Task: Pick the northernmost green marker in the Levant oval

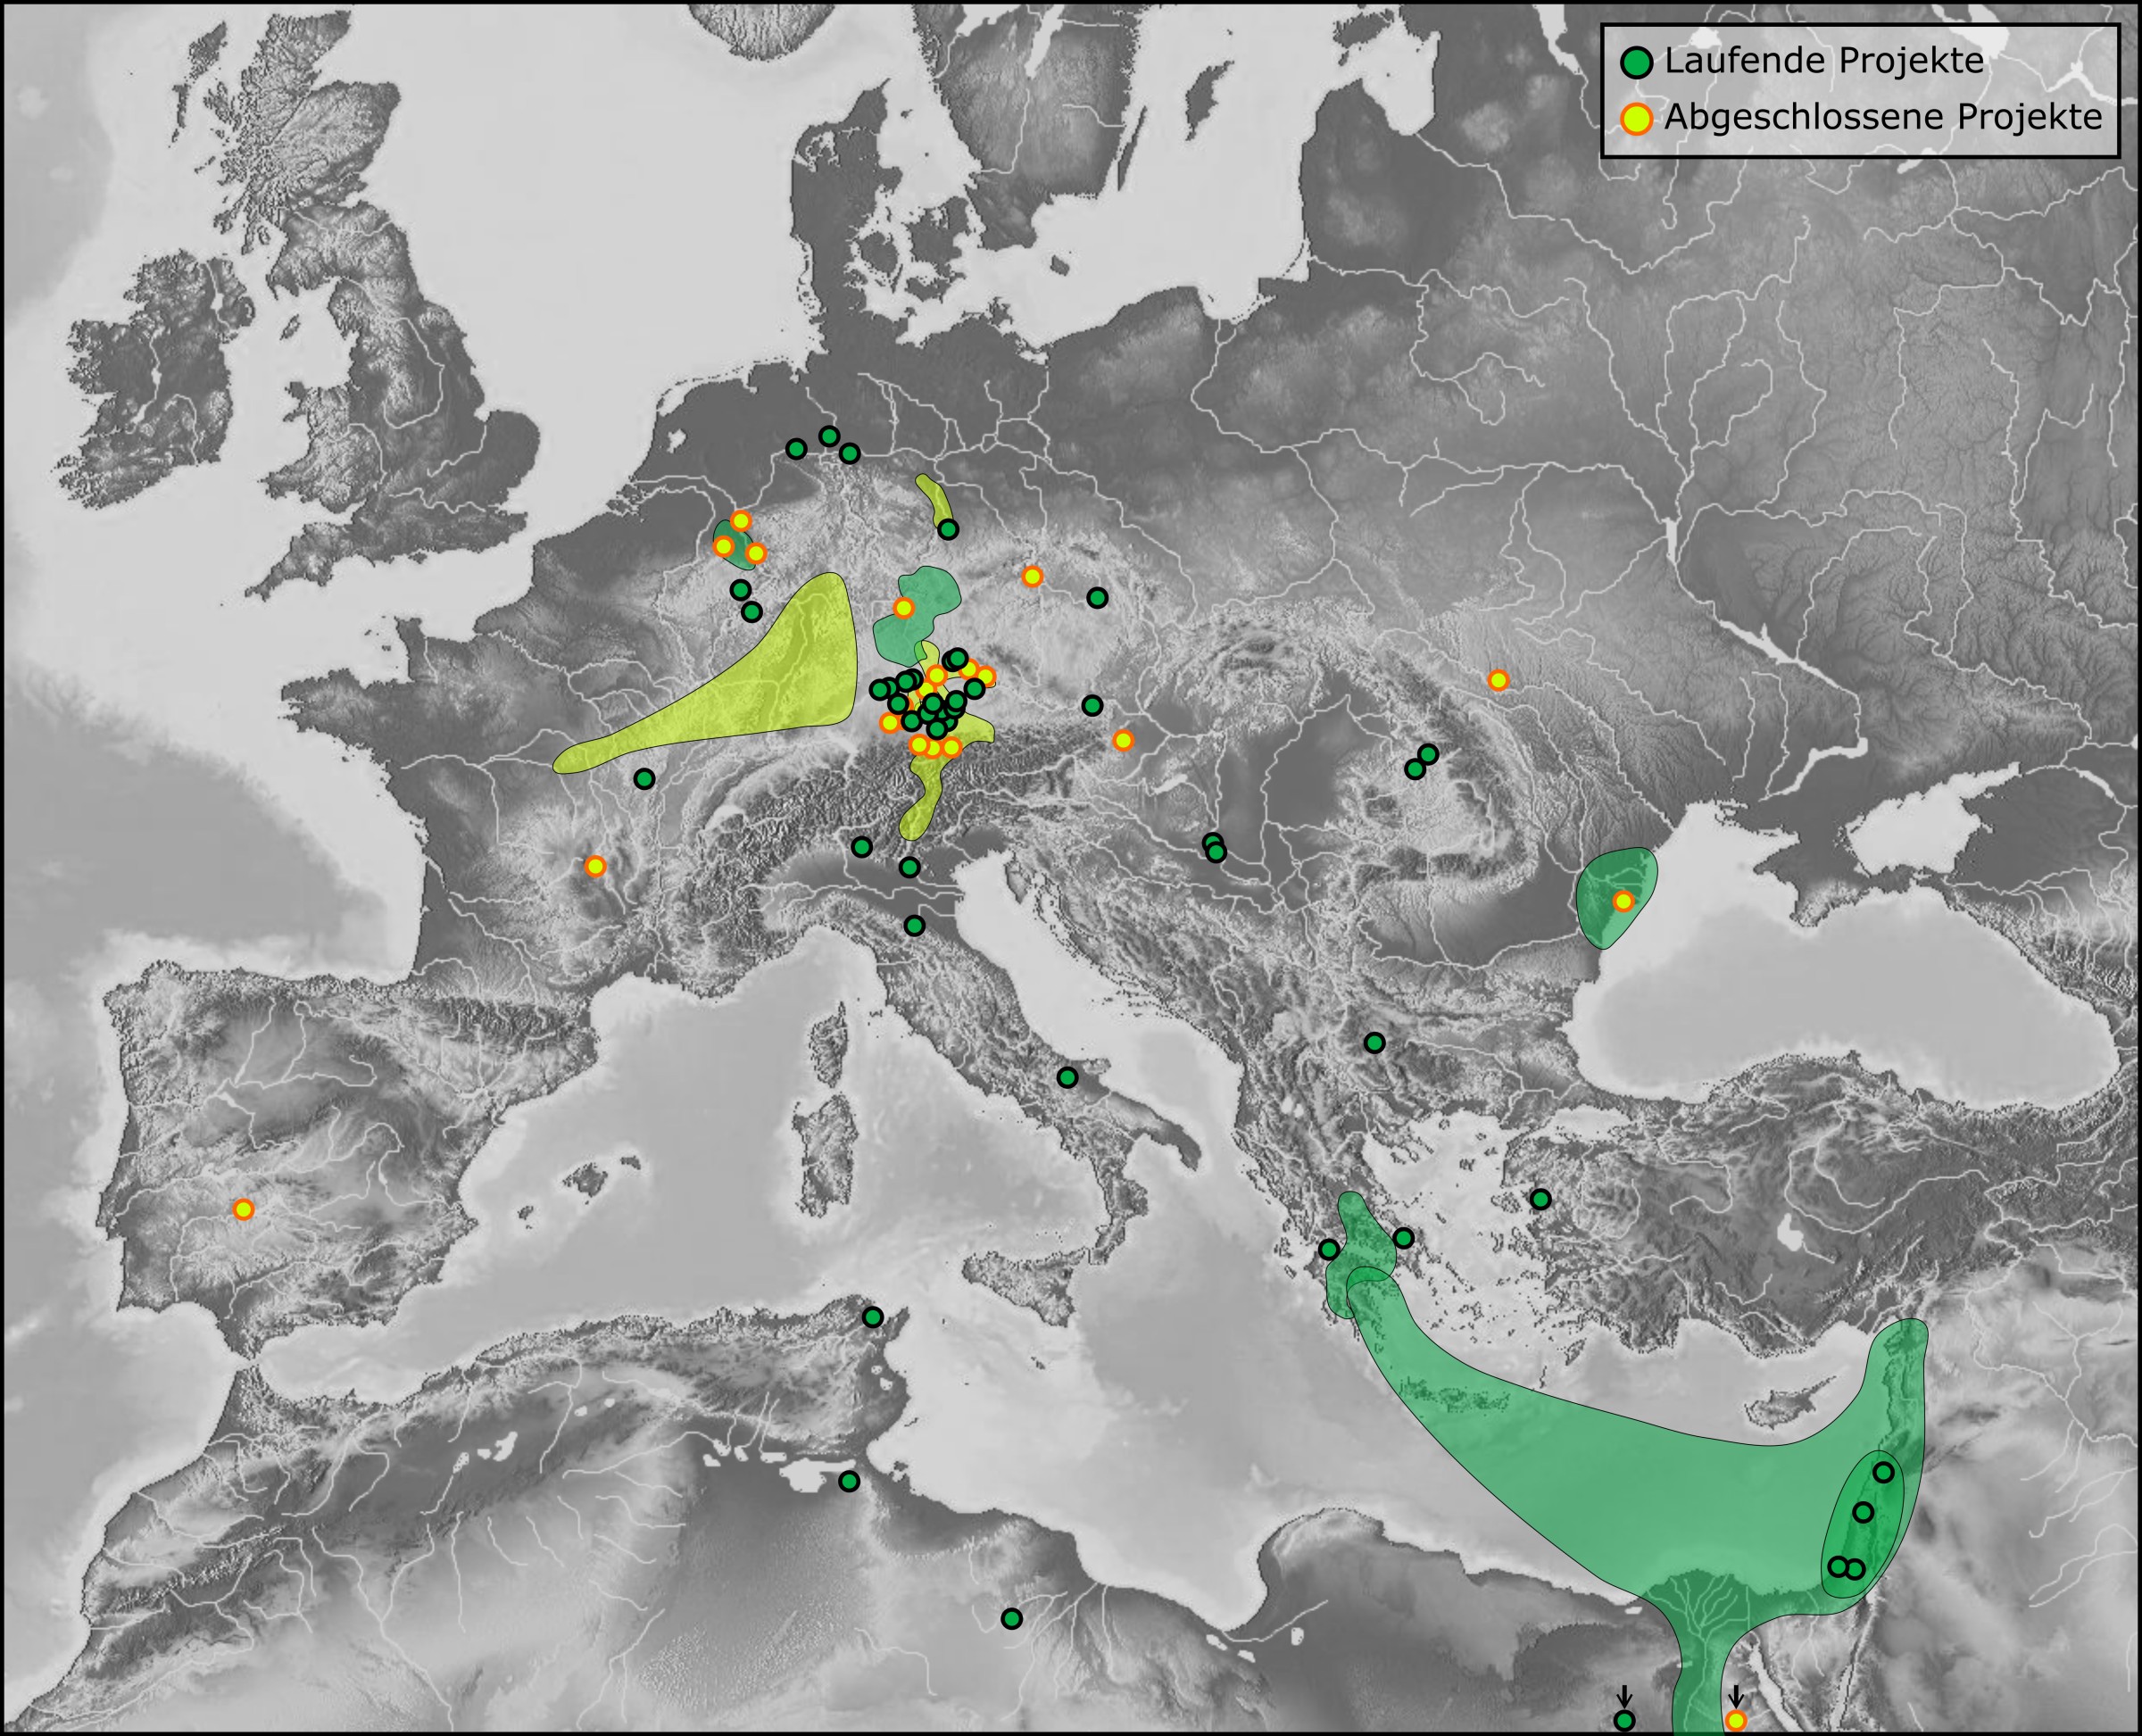Action: coord(1884,1472)
